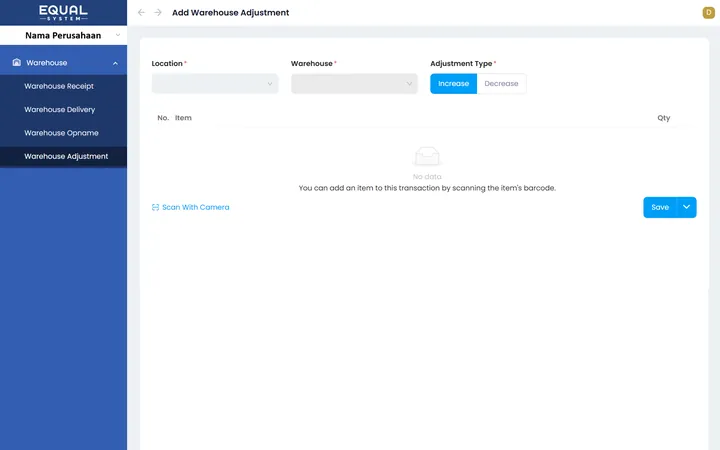Open Warehouse Opname menu item

pyautogui.click(x=63, y=133)
